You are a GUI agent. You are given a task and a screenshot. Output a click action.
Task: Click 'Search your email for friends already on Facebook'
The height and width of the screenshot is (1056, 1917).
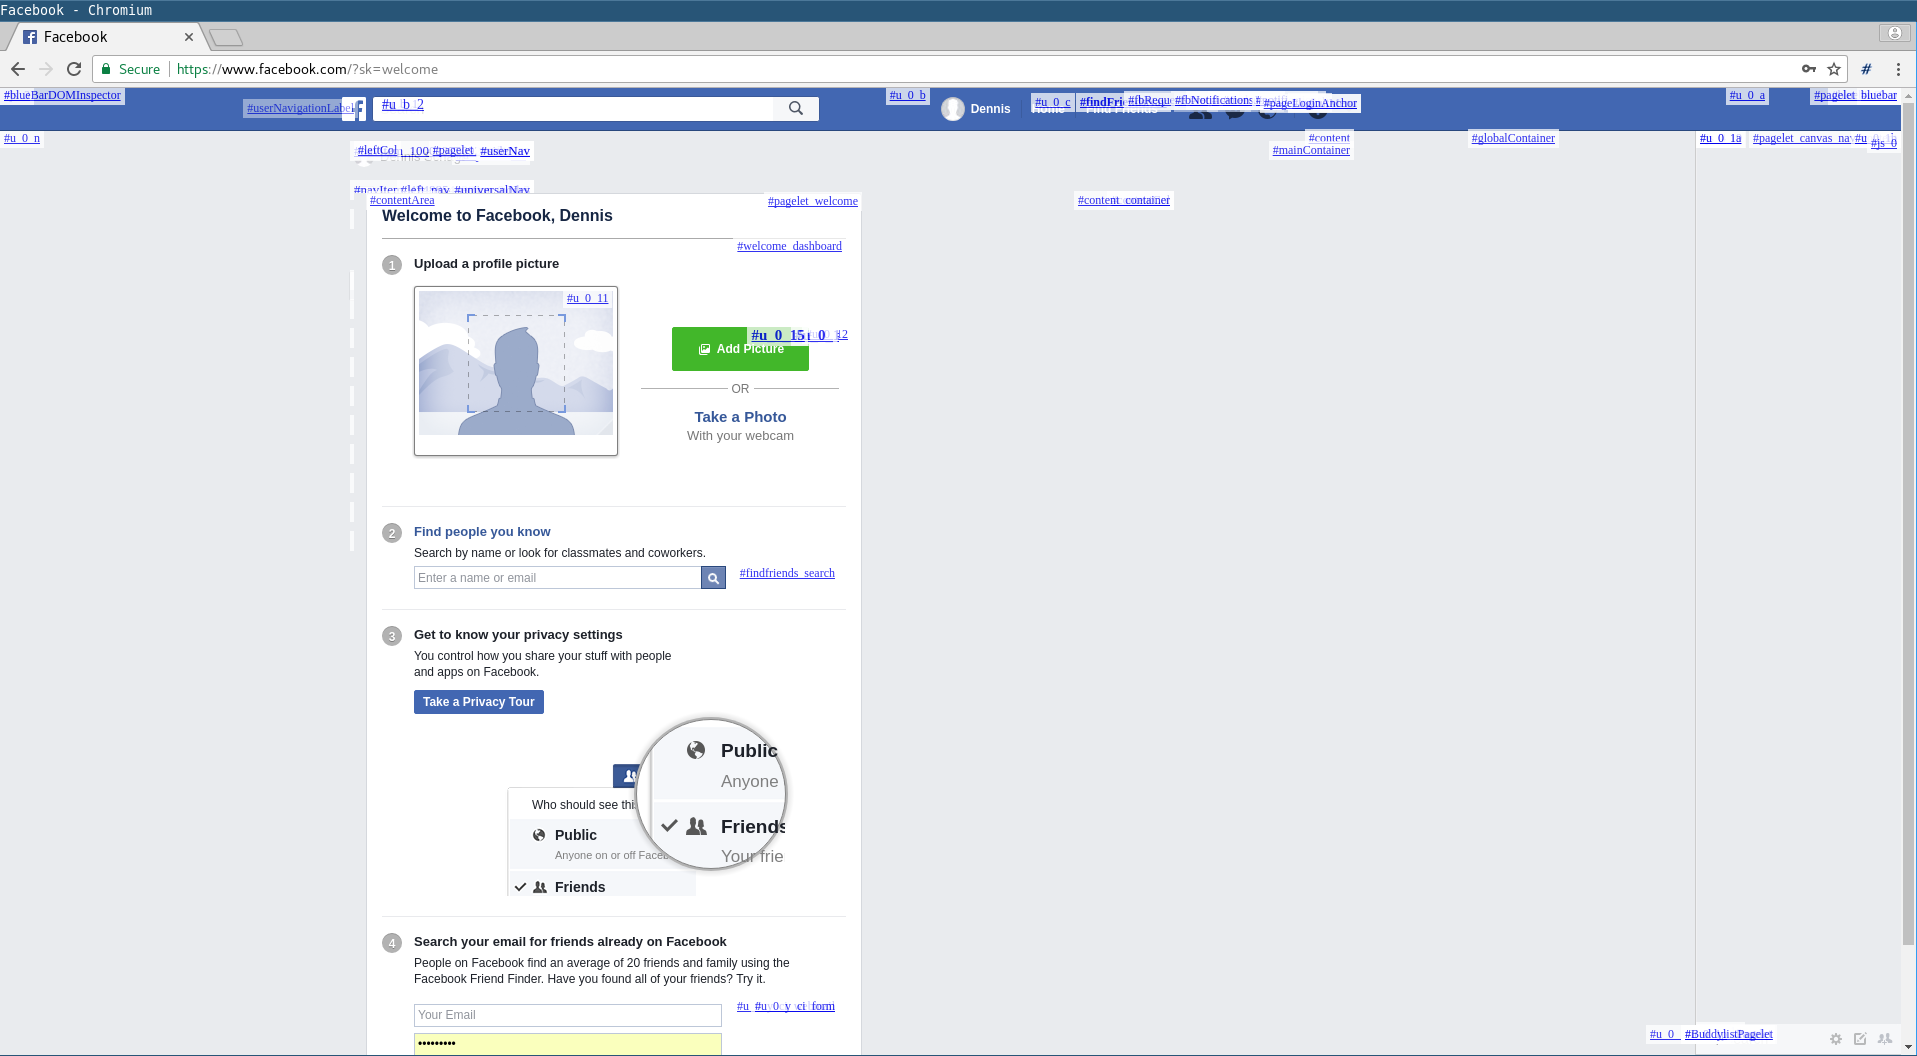(570, 942)
